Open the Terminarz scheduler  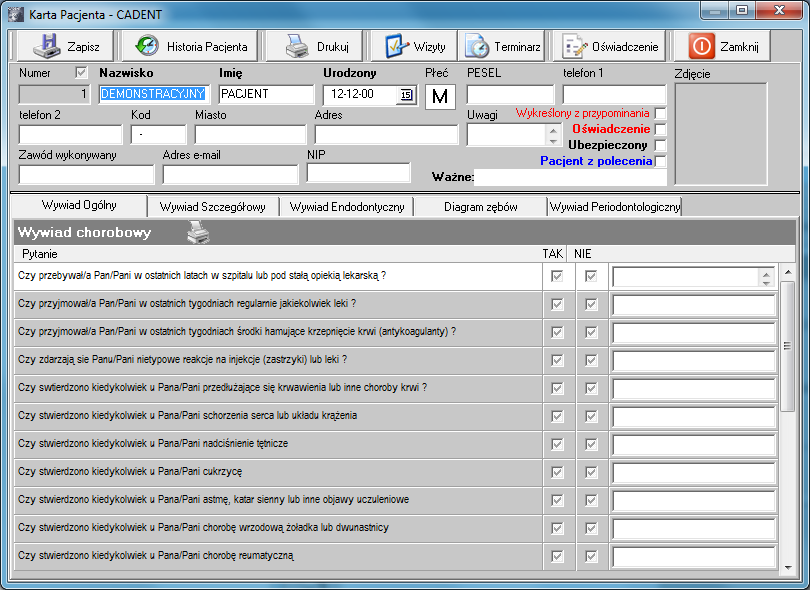pos(477,46)
